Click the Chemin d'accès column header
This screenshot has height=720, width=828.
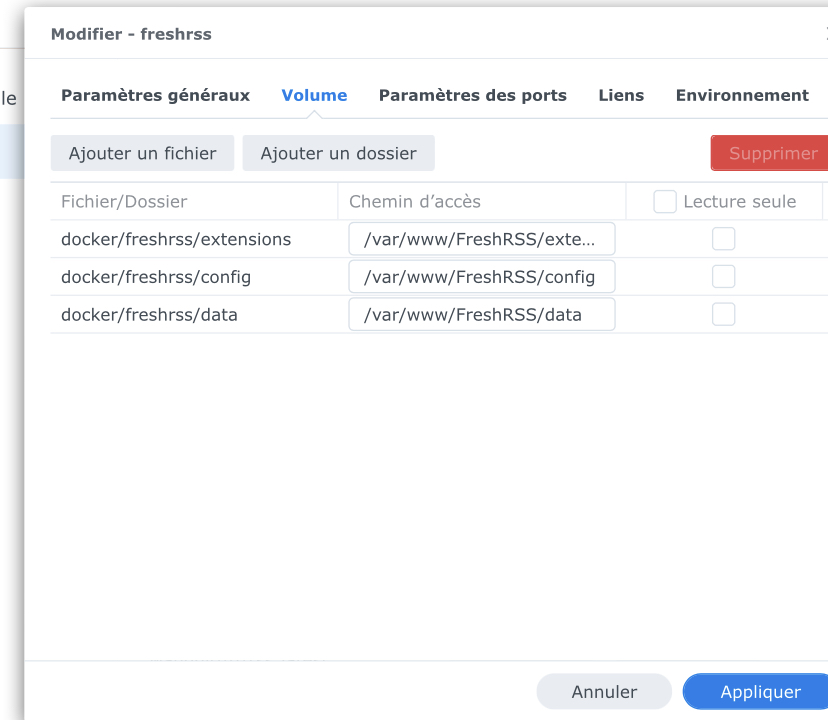[x=482, y=202]
